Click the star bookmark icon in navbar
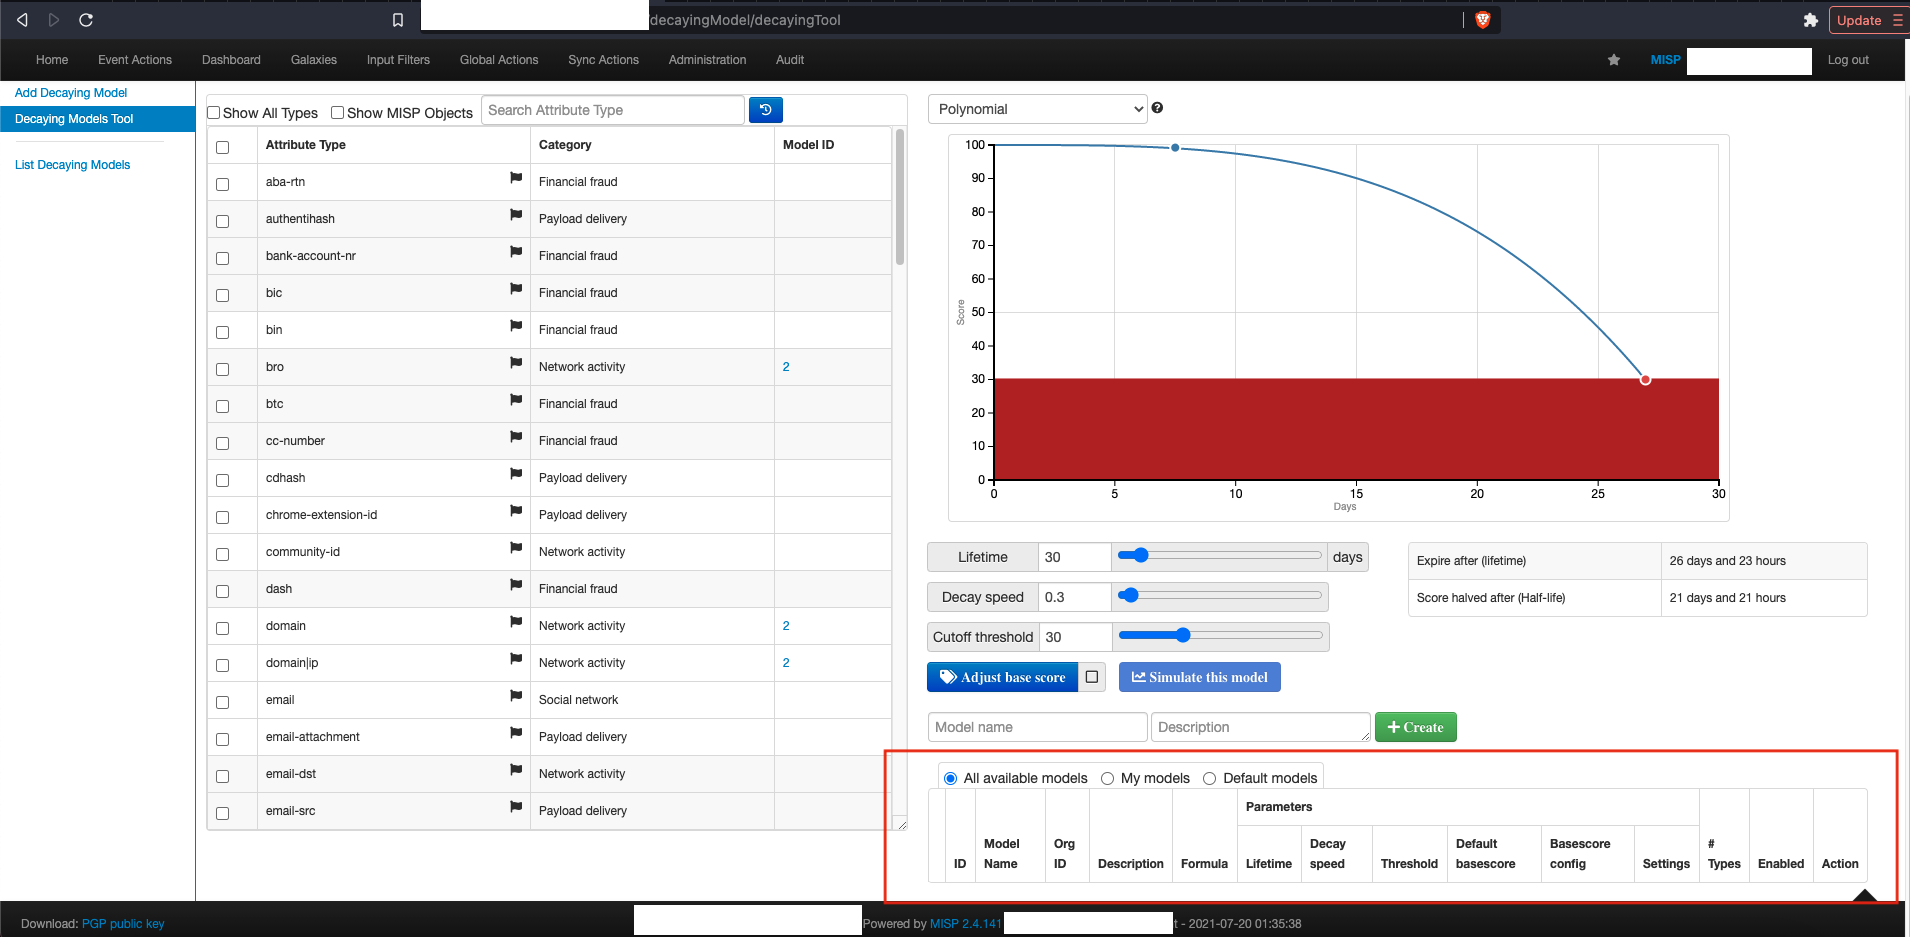Image resolution: width=1910 pixels, height=937 pixels. click(1614, 60)
